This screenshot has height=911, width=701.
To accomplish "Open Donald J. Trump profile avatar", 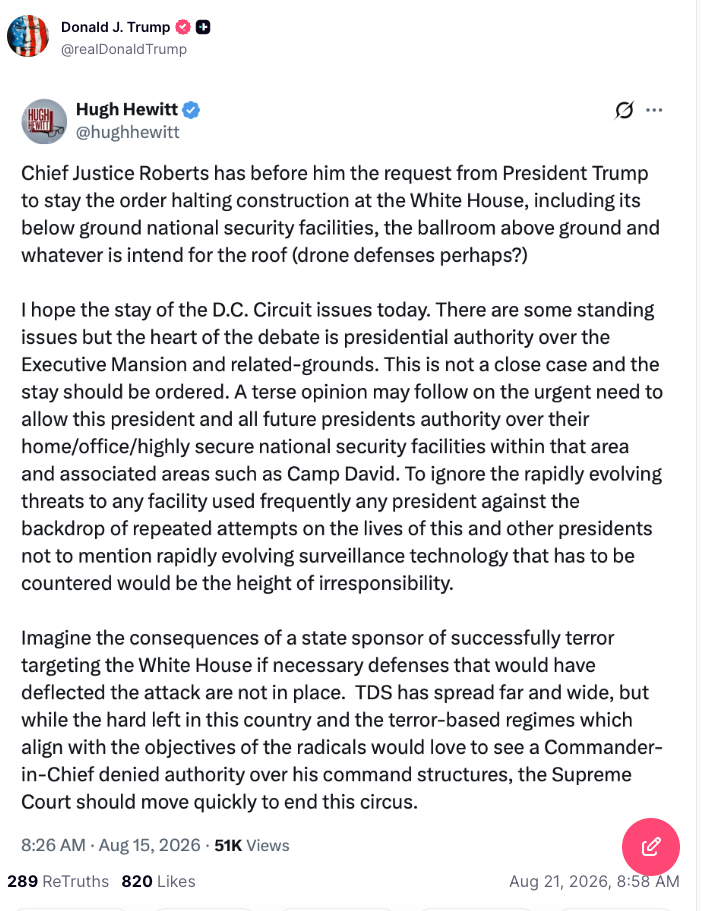I will click(x=28, y=36).
